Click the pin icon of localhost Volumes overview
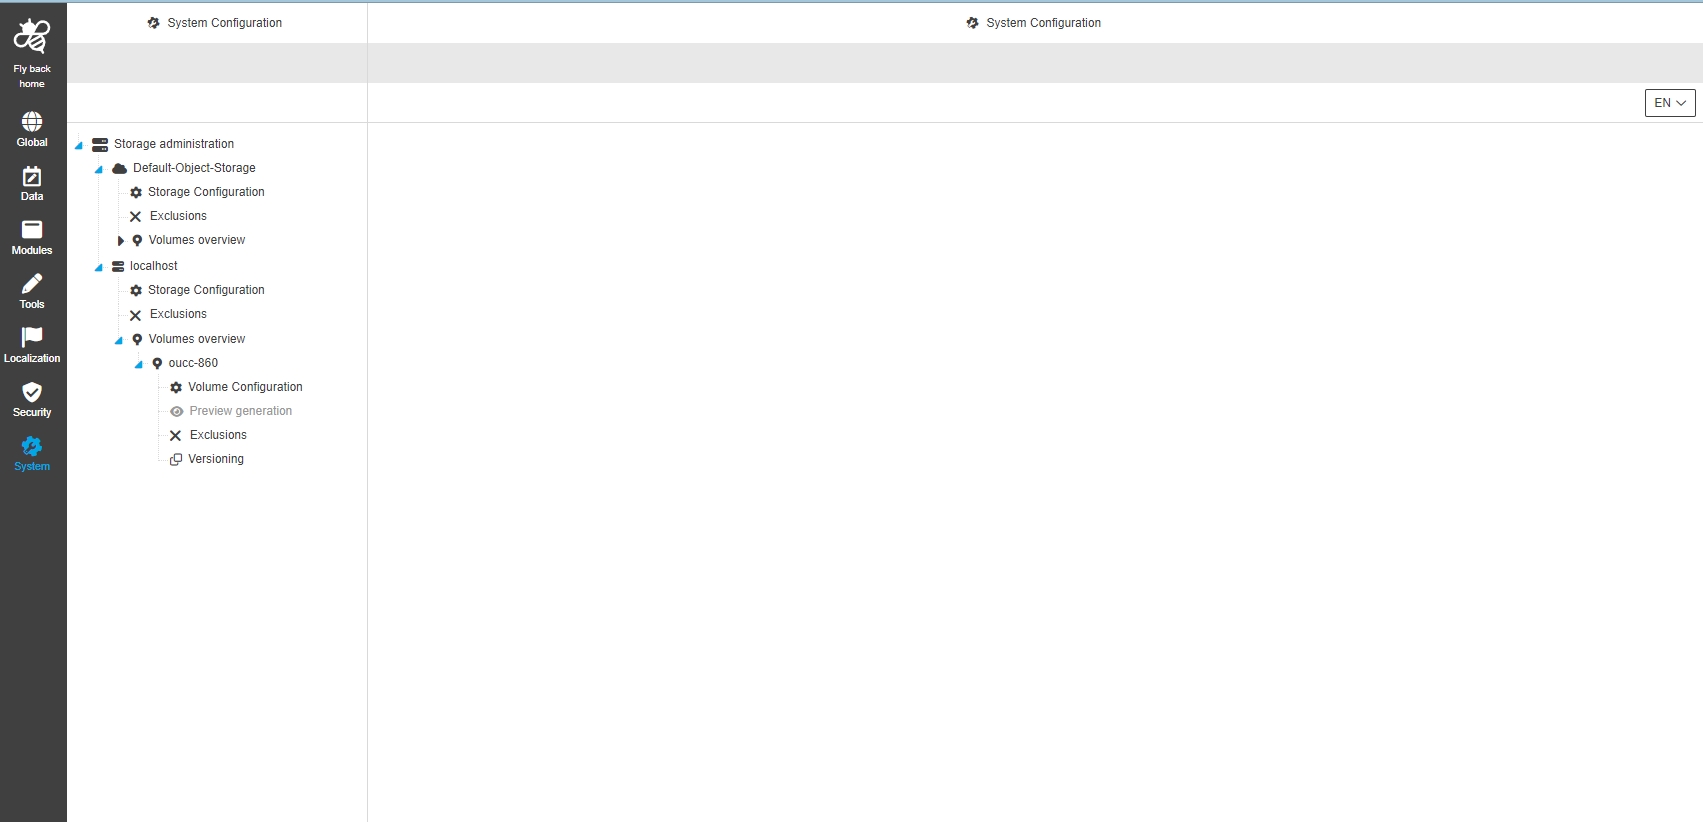Screen dimensions: 1703x822 coord(137,339)
